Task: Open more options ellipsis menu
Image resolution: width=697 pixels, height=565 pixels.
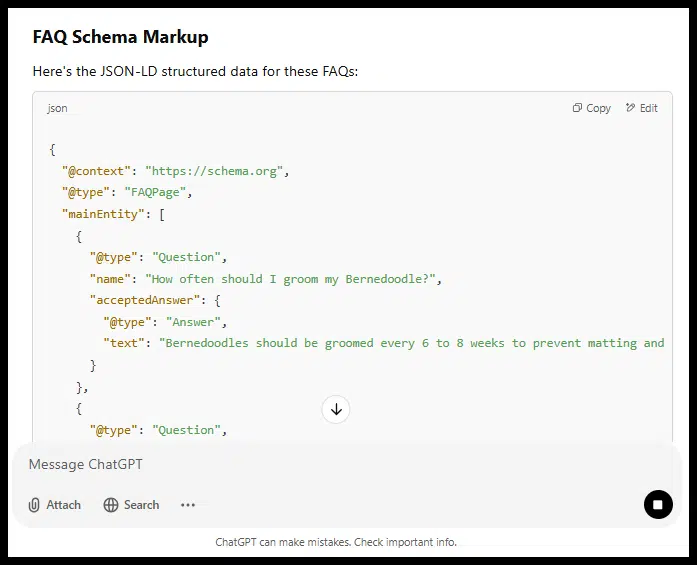Action: (x=188, y=505)
